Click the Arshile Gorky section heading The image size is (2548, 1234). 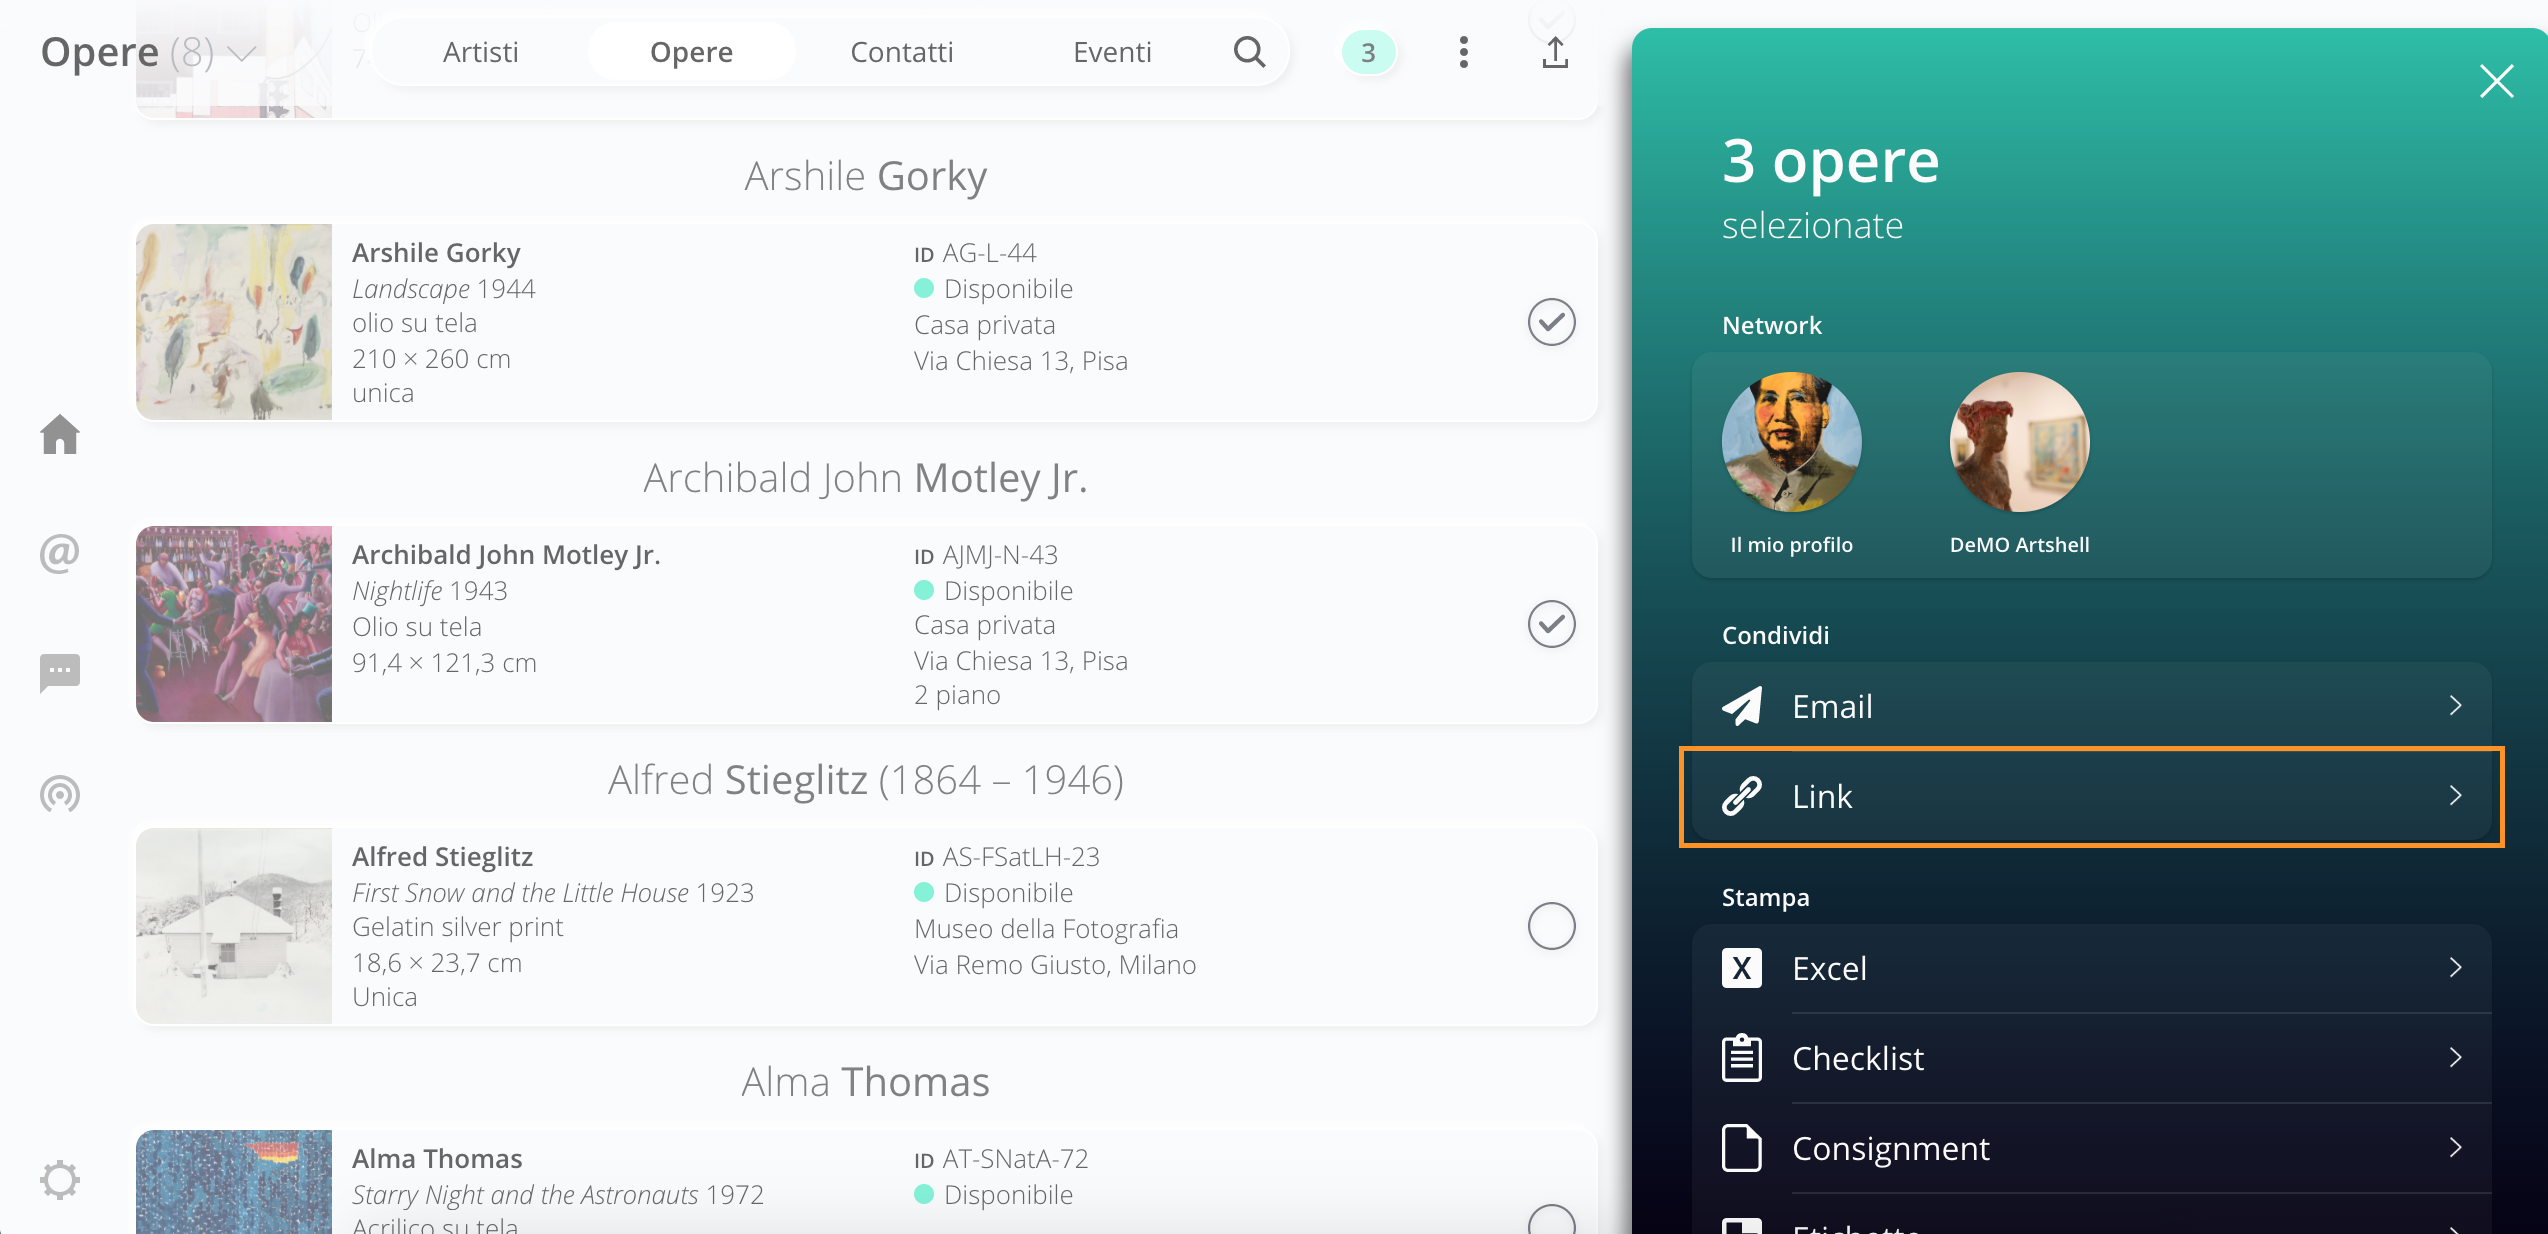click(866, 176)
